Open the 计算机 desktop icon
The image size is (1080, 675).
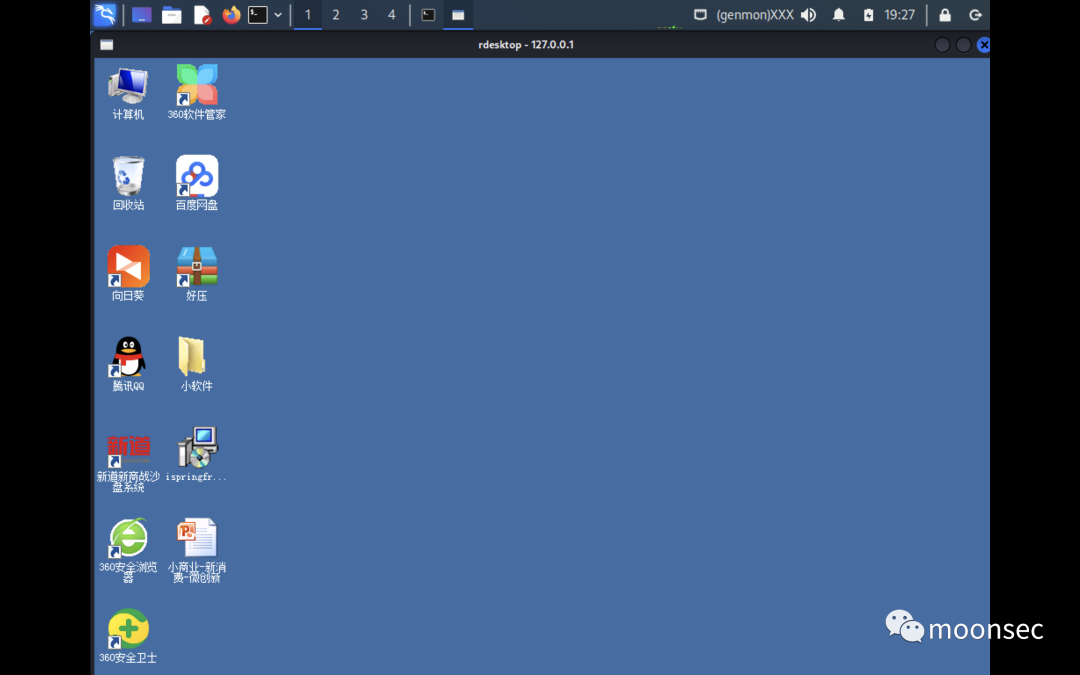tap(128, 93)
